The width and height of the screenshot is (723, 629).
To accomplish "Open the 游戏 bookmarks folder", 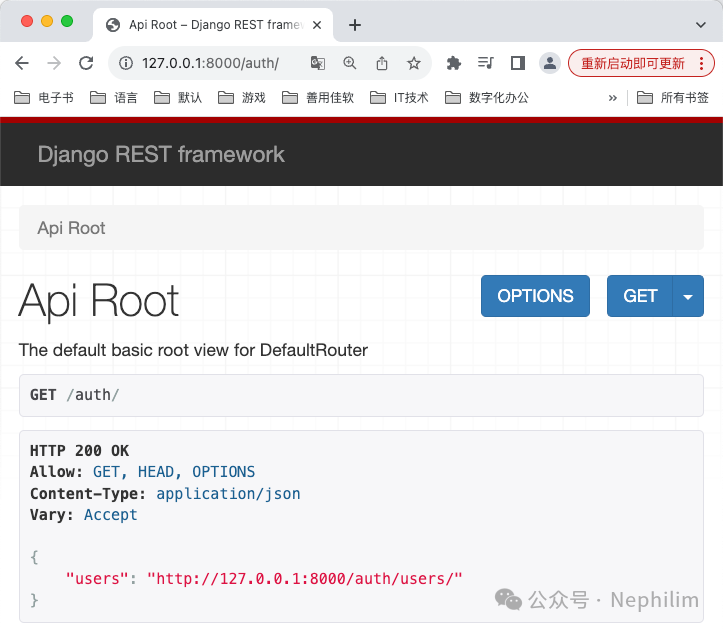I will point(242,97).
